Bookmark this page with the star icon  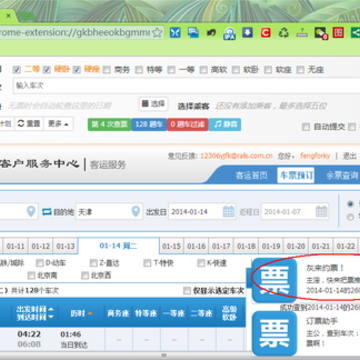[157, 33]
